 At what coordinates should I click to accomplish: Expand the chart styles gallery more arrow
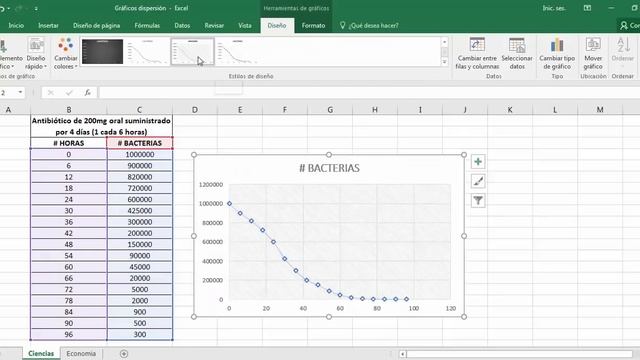click(444, 62)
